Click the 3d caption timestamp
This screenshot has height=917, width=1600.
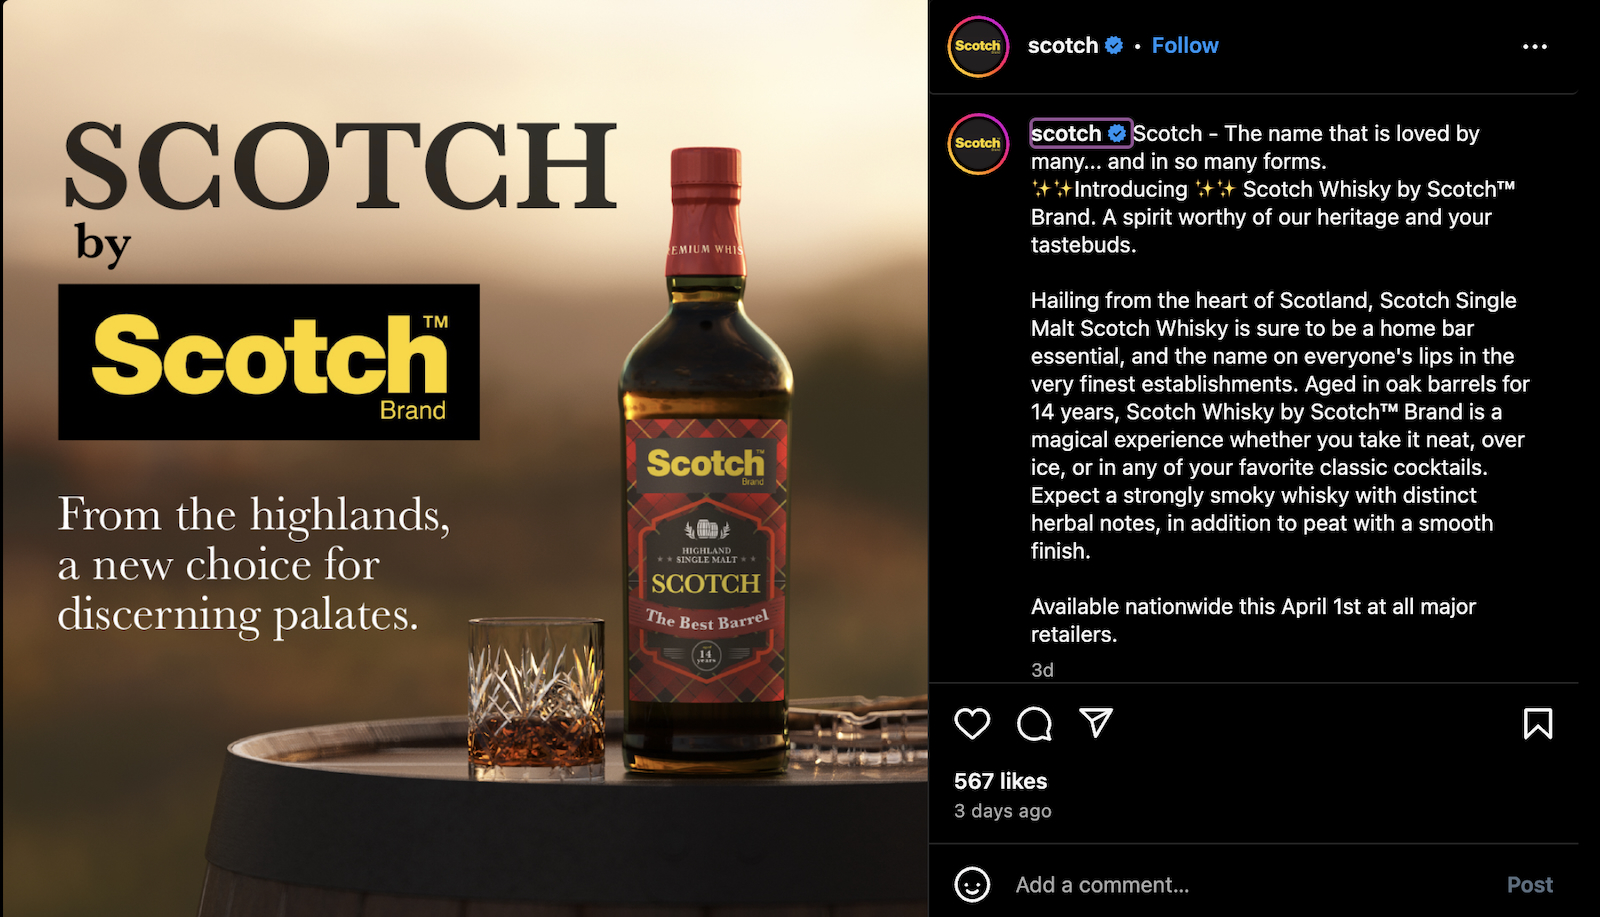[x=1042, y=670]
